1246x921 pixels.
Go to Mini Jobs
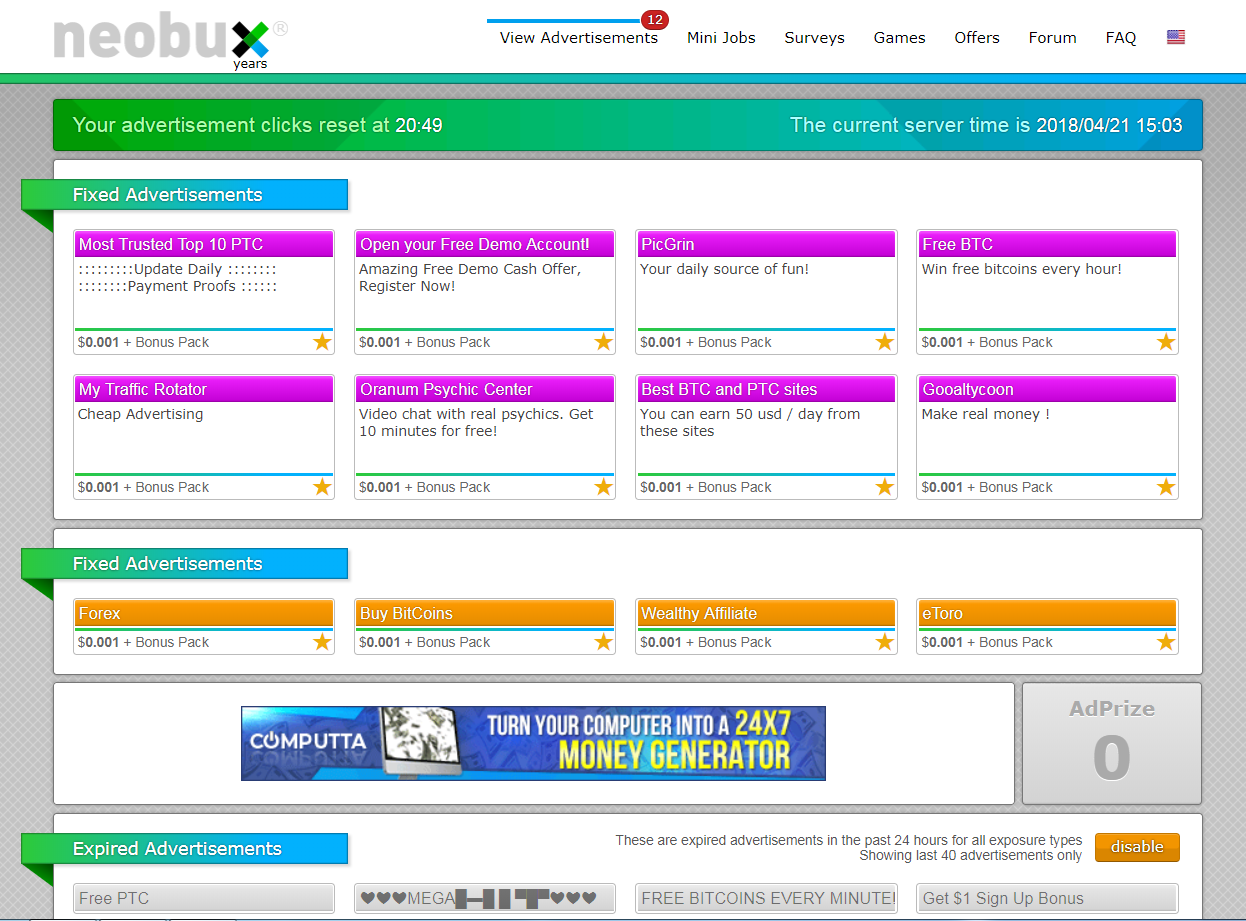point(721,38)
